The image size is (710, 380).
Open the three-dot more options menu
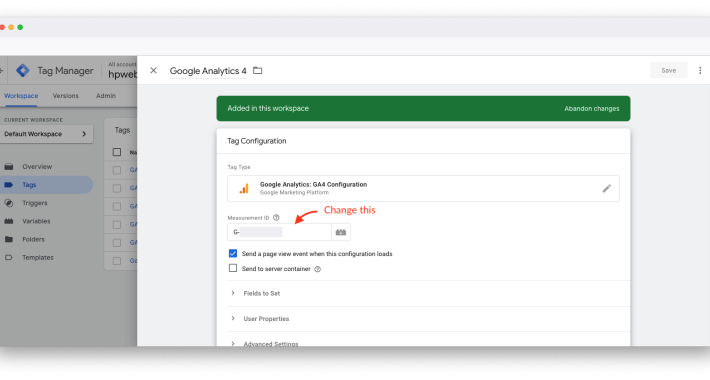point(700,70)
